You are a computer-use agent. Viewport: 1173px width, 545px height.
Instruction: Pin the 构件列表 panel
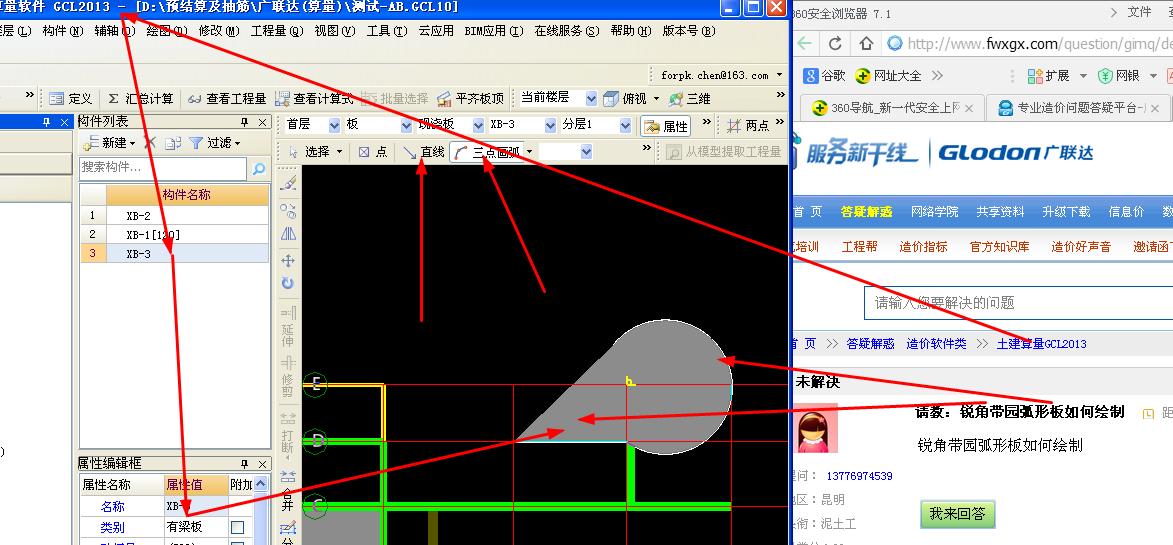tap(244, 122)
